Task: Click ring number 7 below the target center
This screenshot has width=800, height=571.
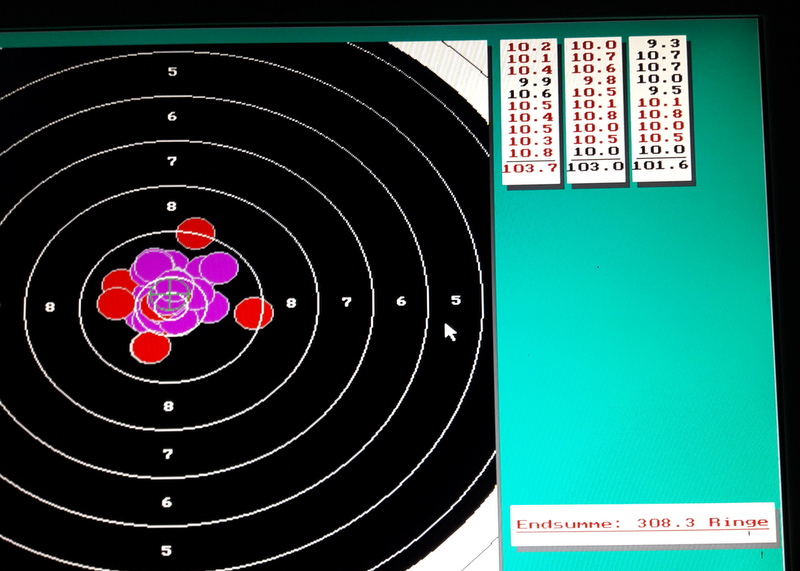Action: point(169,454)
